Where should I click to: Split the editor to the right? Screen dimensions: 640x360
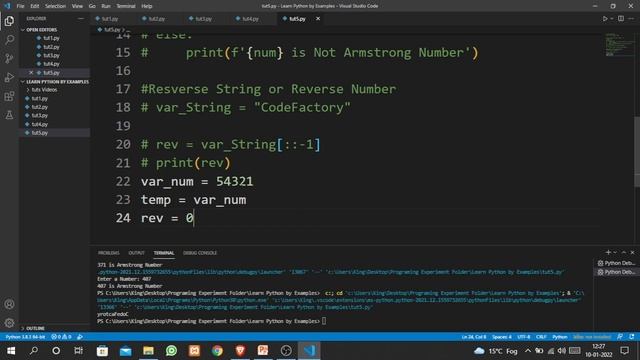click(x=621, y=19)
